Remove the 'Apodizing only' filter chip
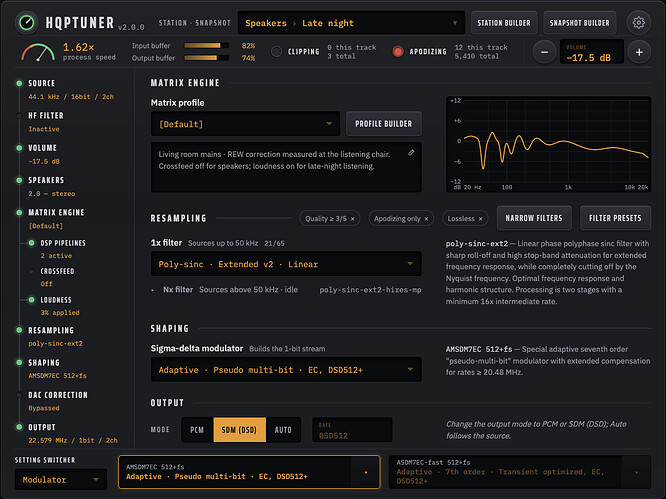This screenshot has height=499, width=666. (426, 219)
